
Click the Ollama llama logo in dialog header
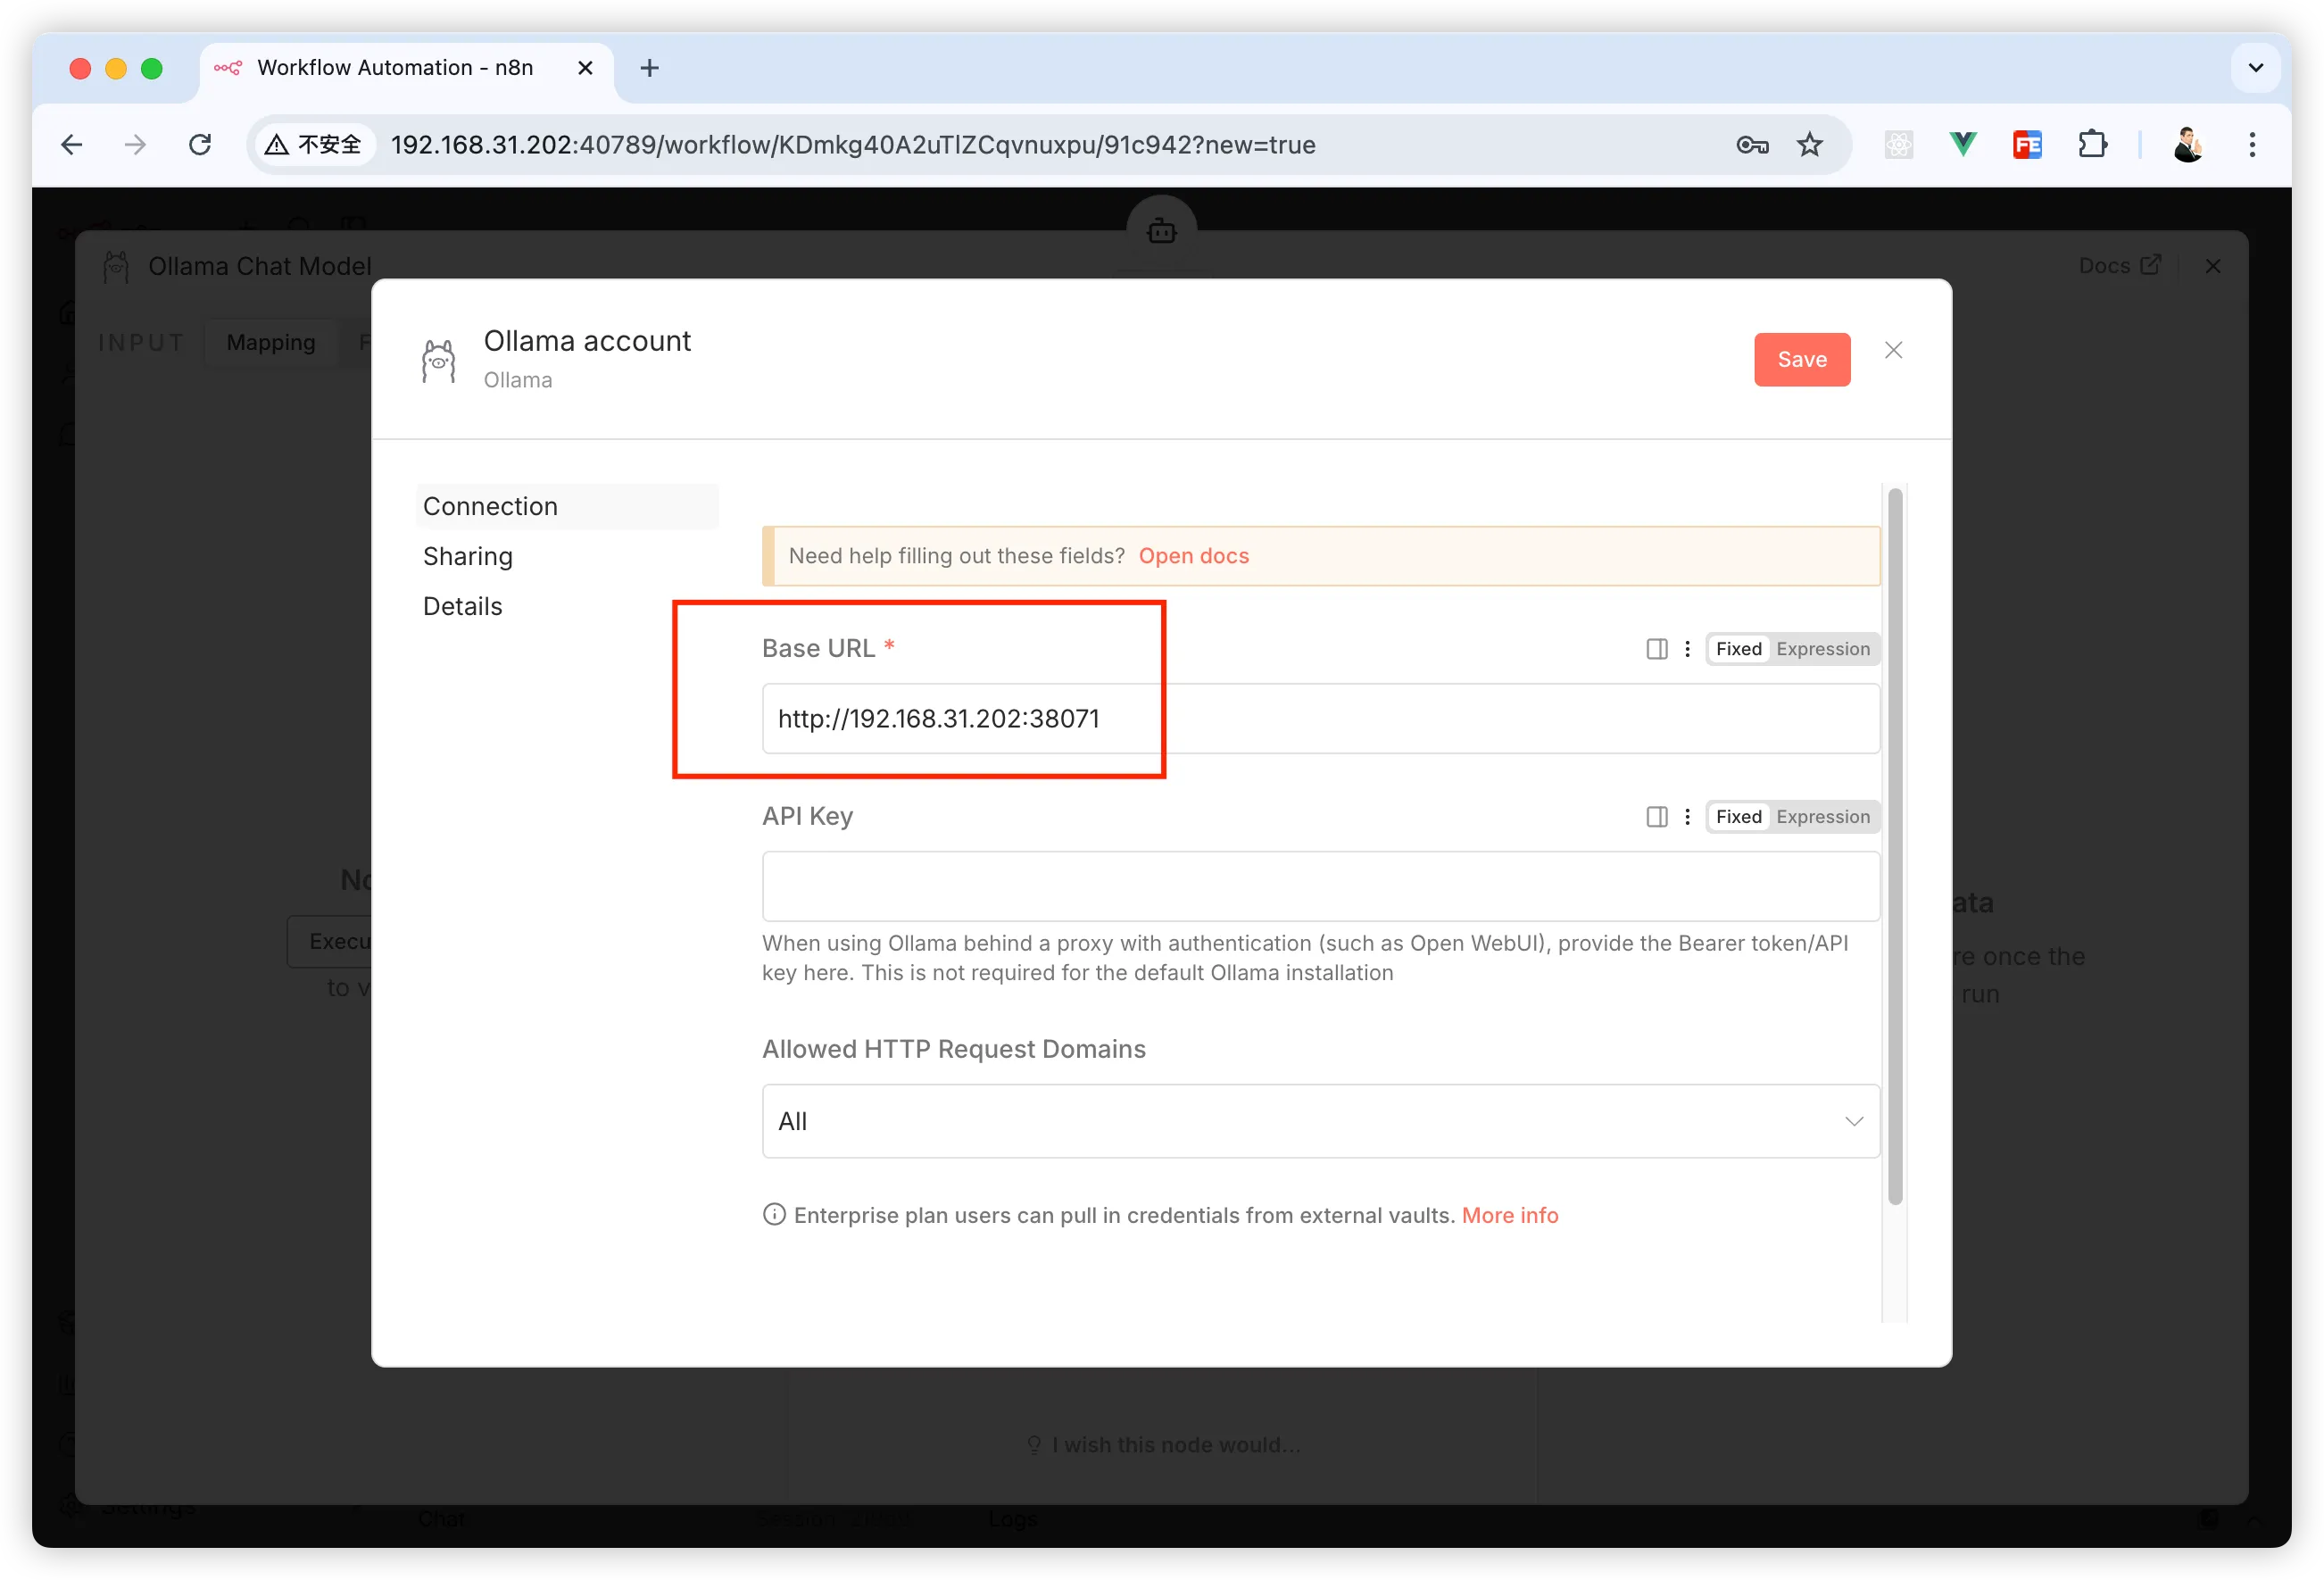438,360
